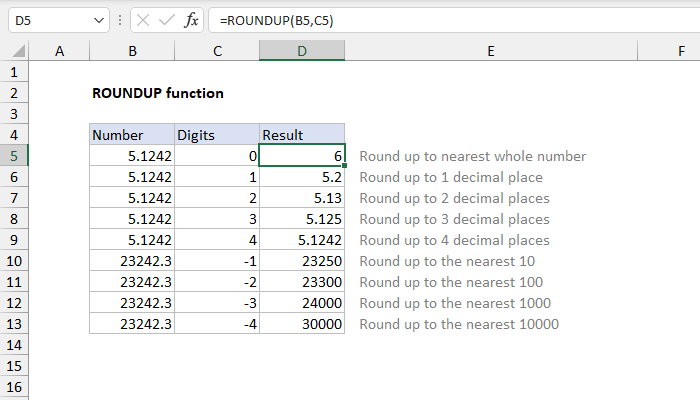700x400 pixels.
Task: Select row 2 header
Action: click(x=14, y=93)
